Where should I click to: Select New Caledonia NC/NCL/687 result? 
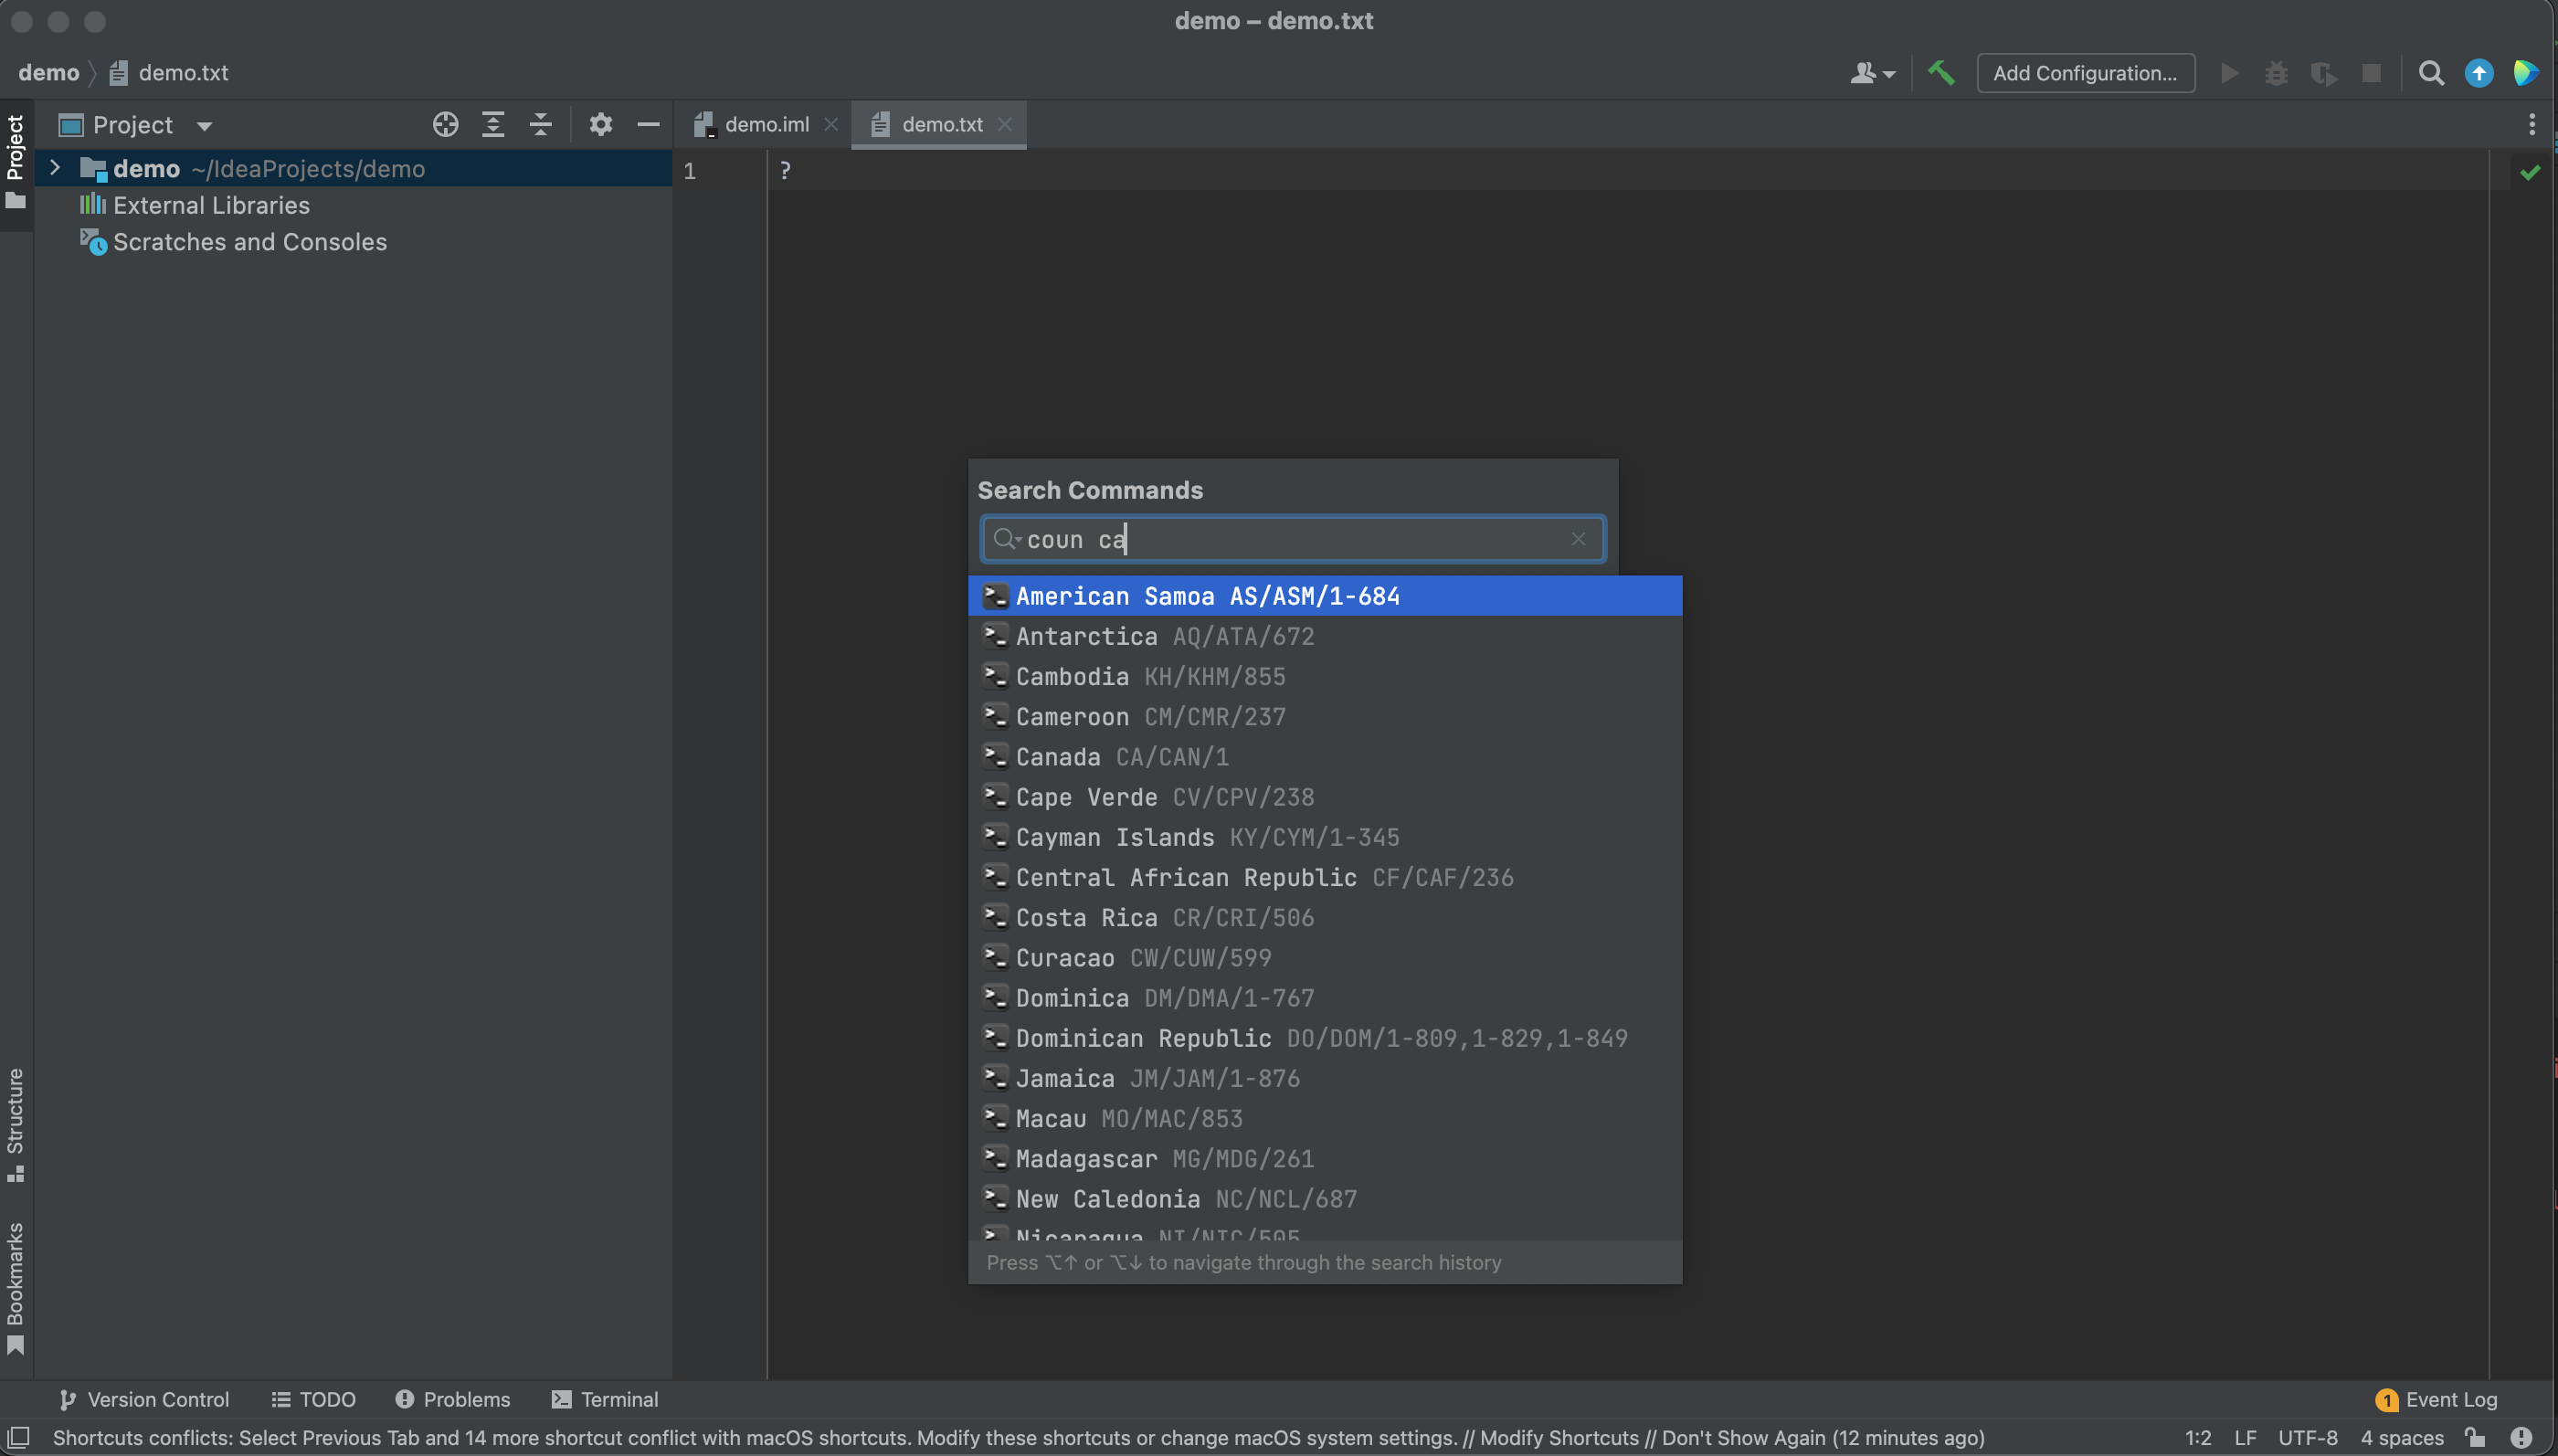pyautogui.click(x=1325, y=1199)
